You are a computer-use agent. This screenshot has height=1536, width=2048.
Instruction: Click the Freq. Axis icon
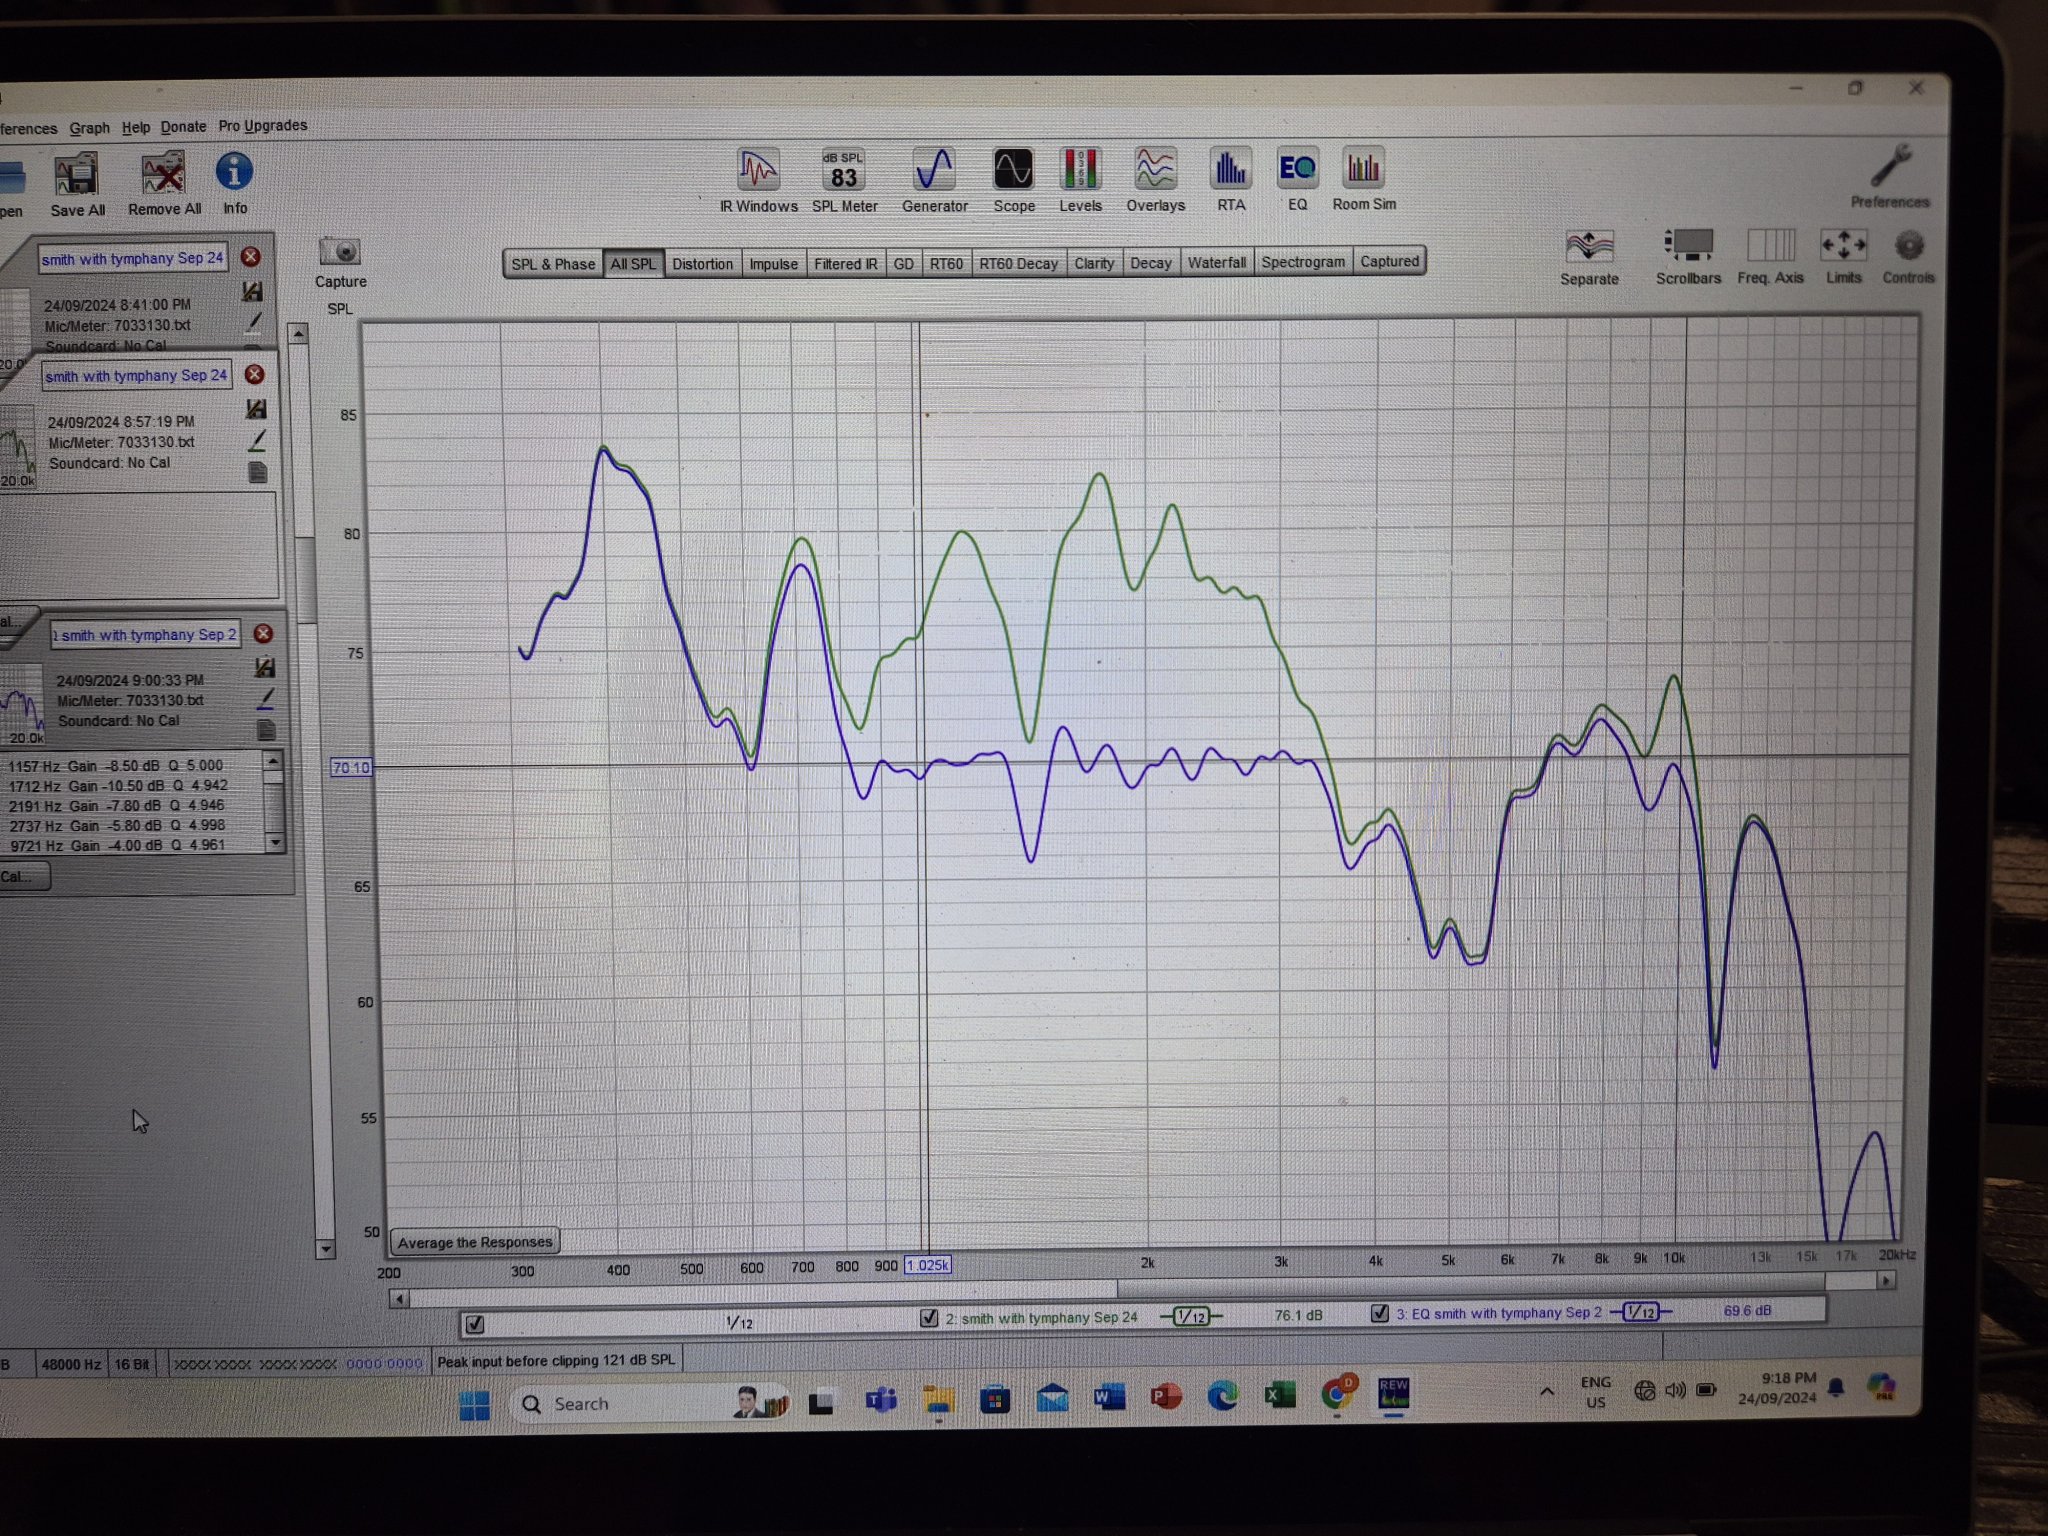[1770, 256]
